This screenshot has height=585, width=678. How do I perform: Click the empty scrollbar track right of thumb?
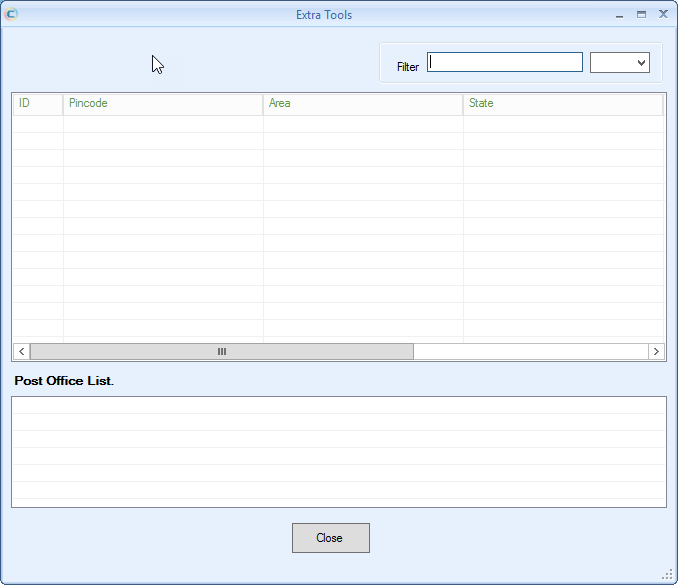click(x=531, y=352)
